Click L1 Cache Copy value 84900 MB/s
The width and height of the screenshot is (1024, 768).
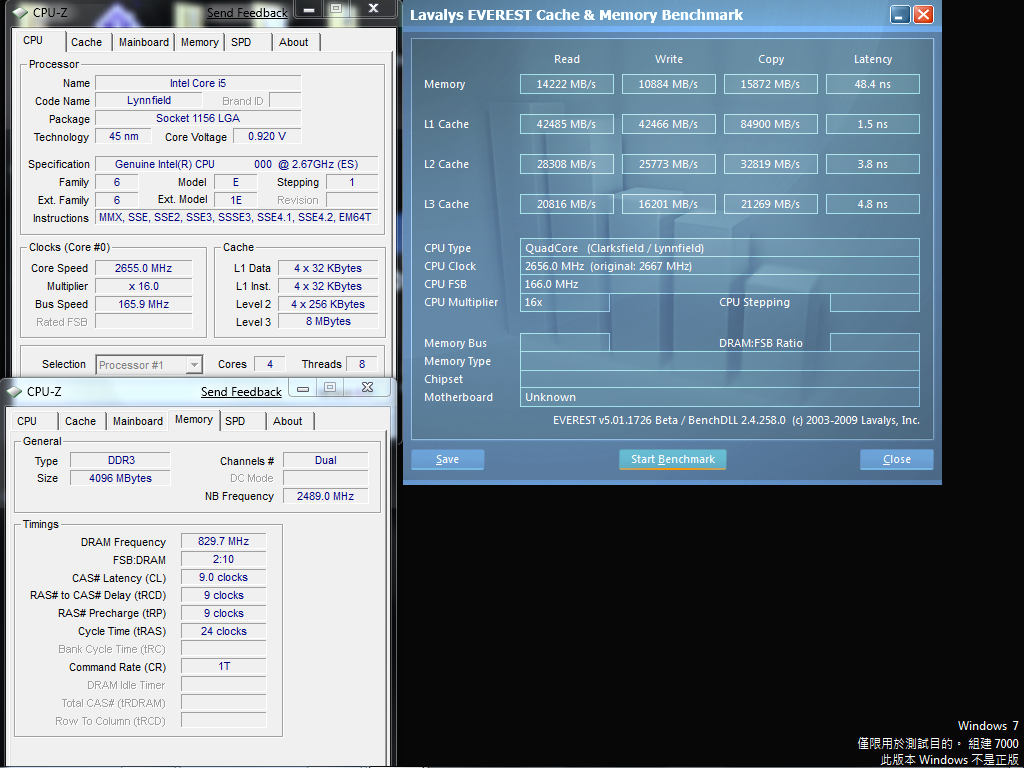click(x=771, y=124)
